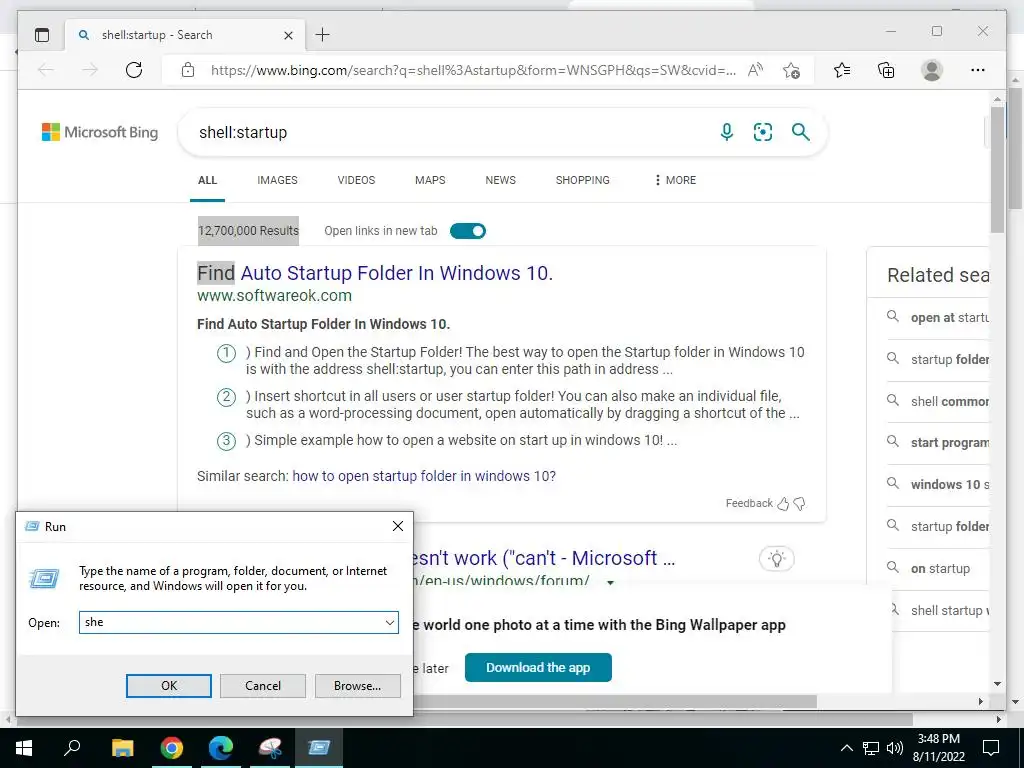Give thumbs down feedback
This screenshot has height=768, width=1024.
point(799,504)
